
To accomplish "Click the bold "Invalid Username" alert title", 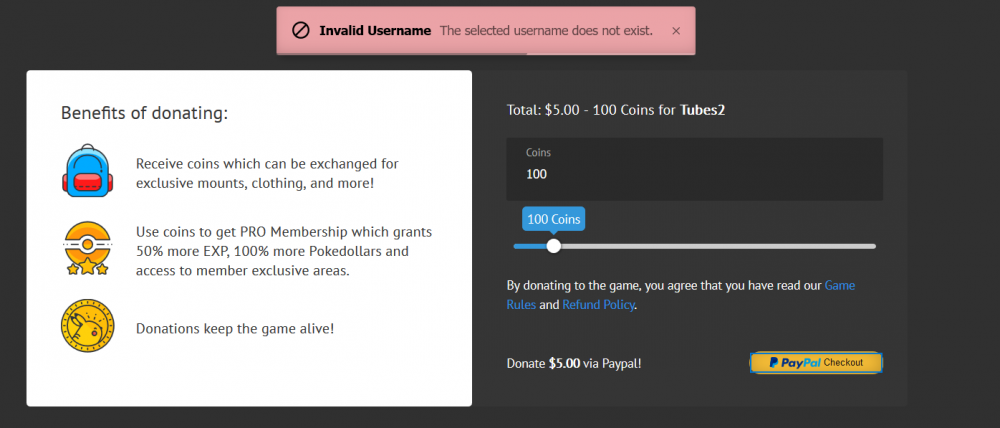I will coord(375,31).
